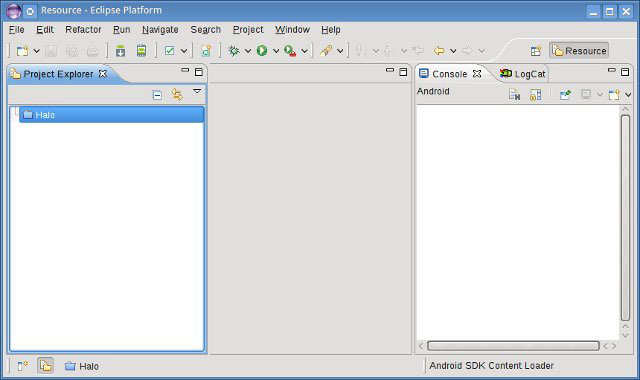Maximize the Project Explorer panel
This screenshot has width=640, height=380.
click(x=199, y=72)
